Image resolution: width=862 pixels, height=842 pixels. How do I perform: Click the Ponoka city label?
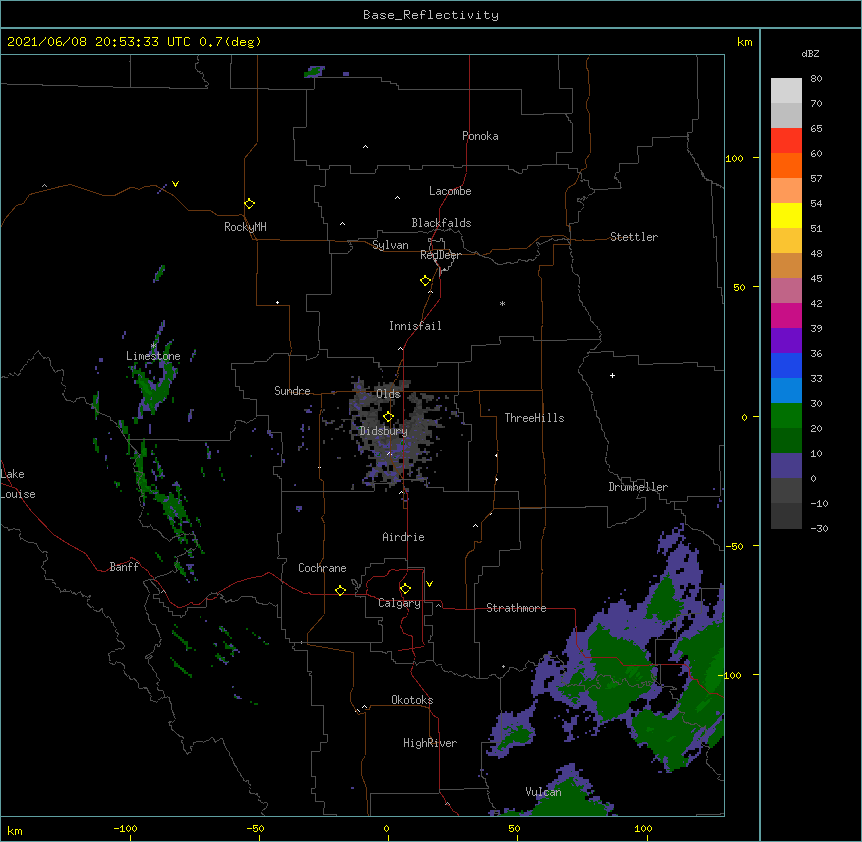point(480,136)
